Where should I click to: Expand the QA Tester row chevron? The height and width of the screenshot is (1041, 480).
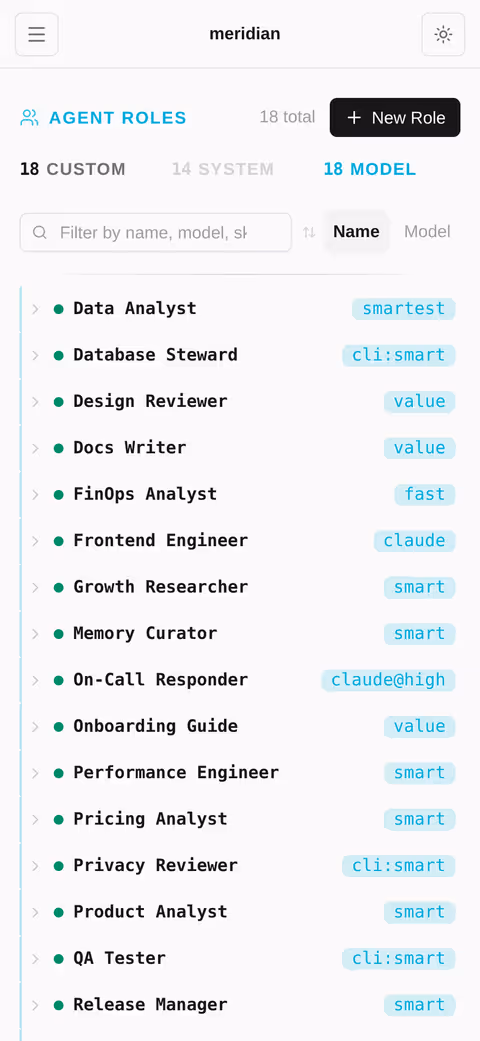(x=36, y=959)
